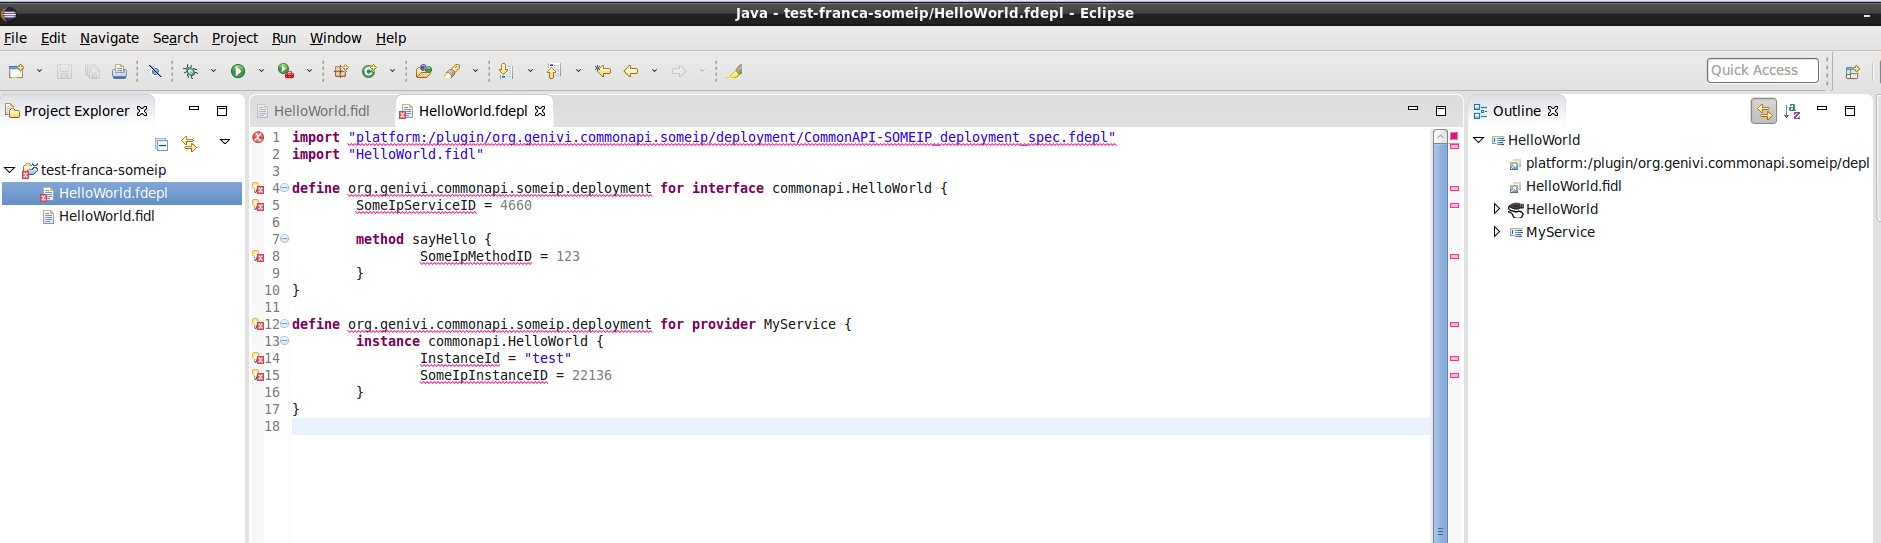Open the Run menu

coord(284,38)
